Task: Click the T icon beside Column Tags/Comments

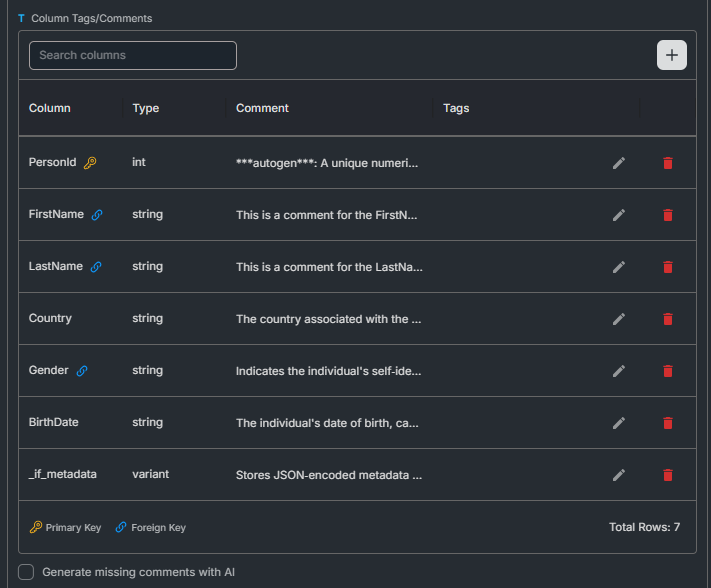Action: [x=21, y=19]
